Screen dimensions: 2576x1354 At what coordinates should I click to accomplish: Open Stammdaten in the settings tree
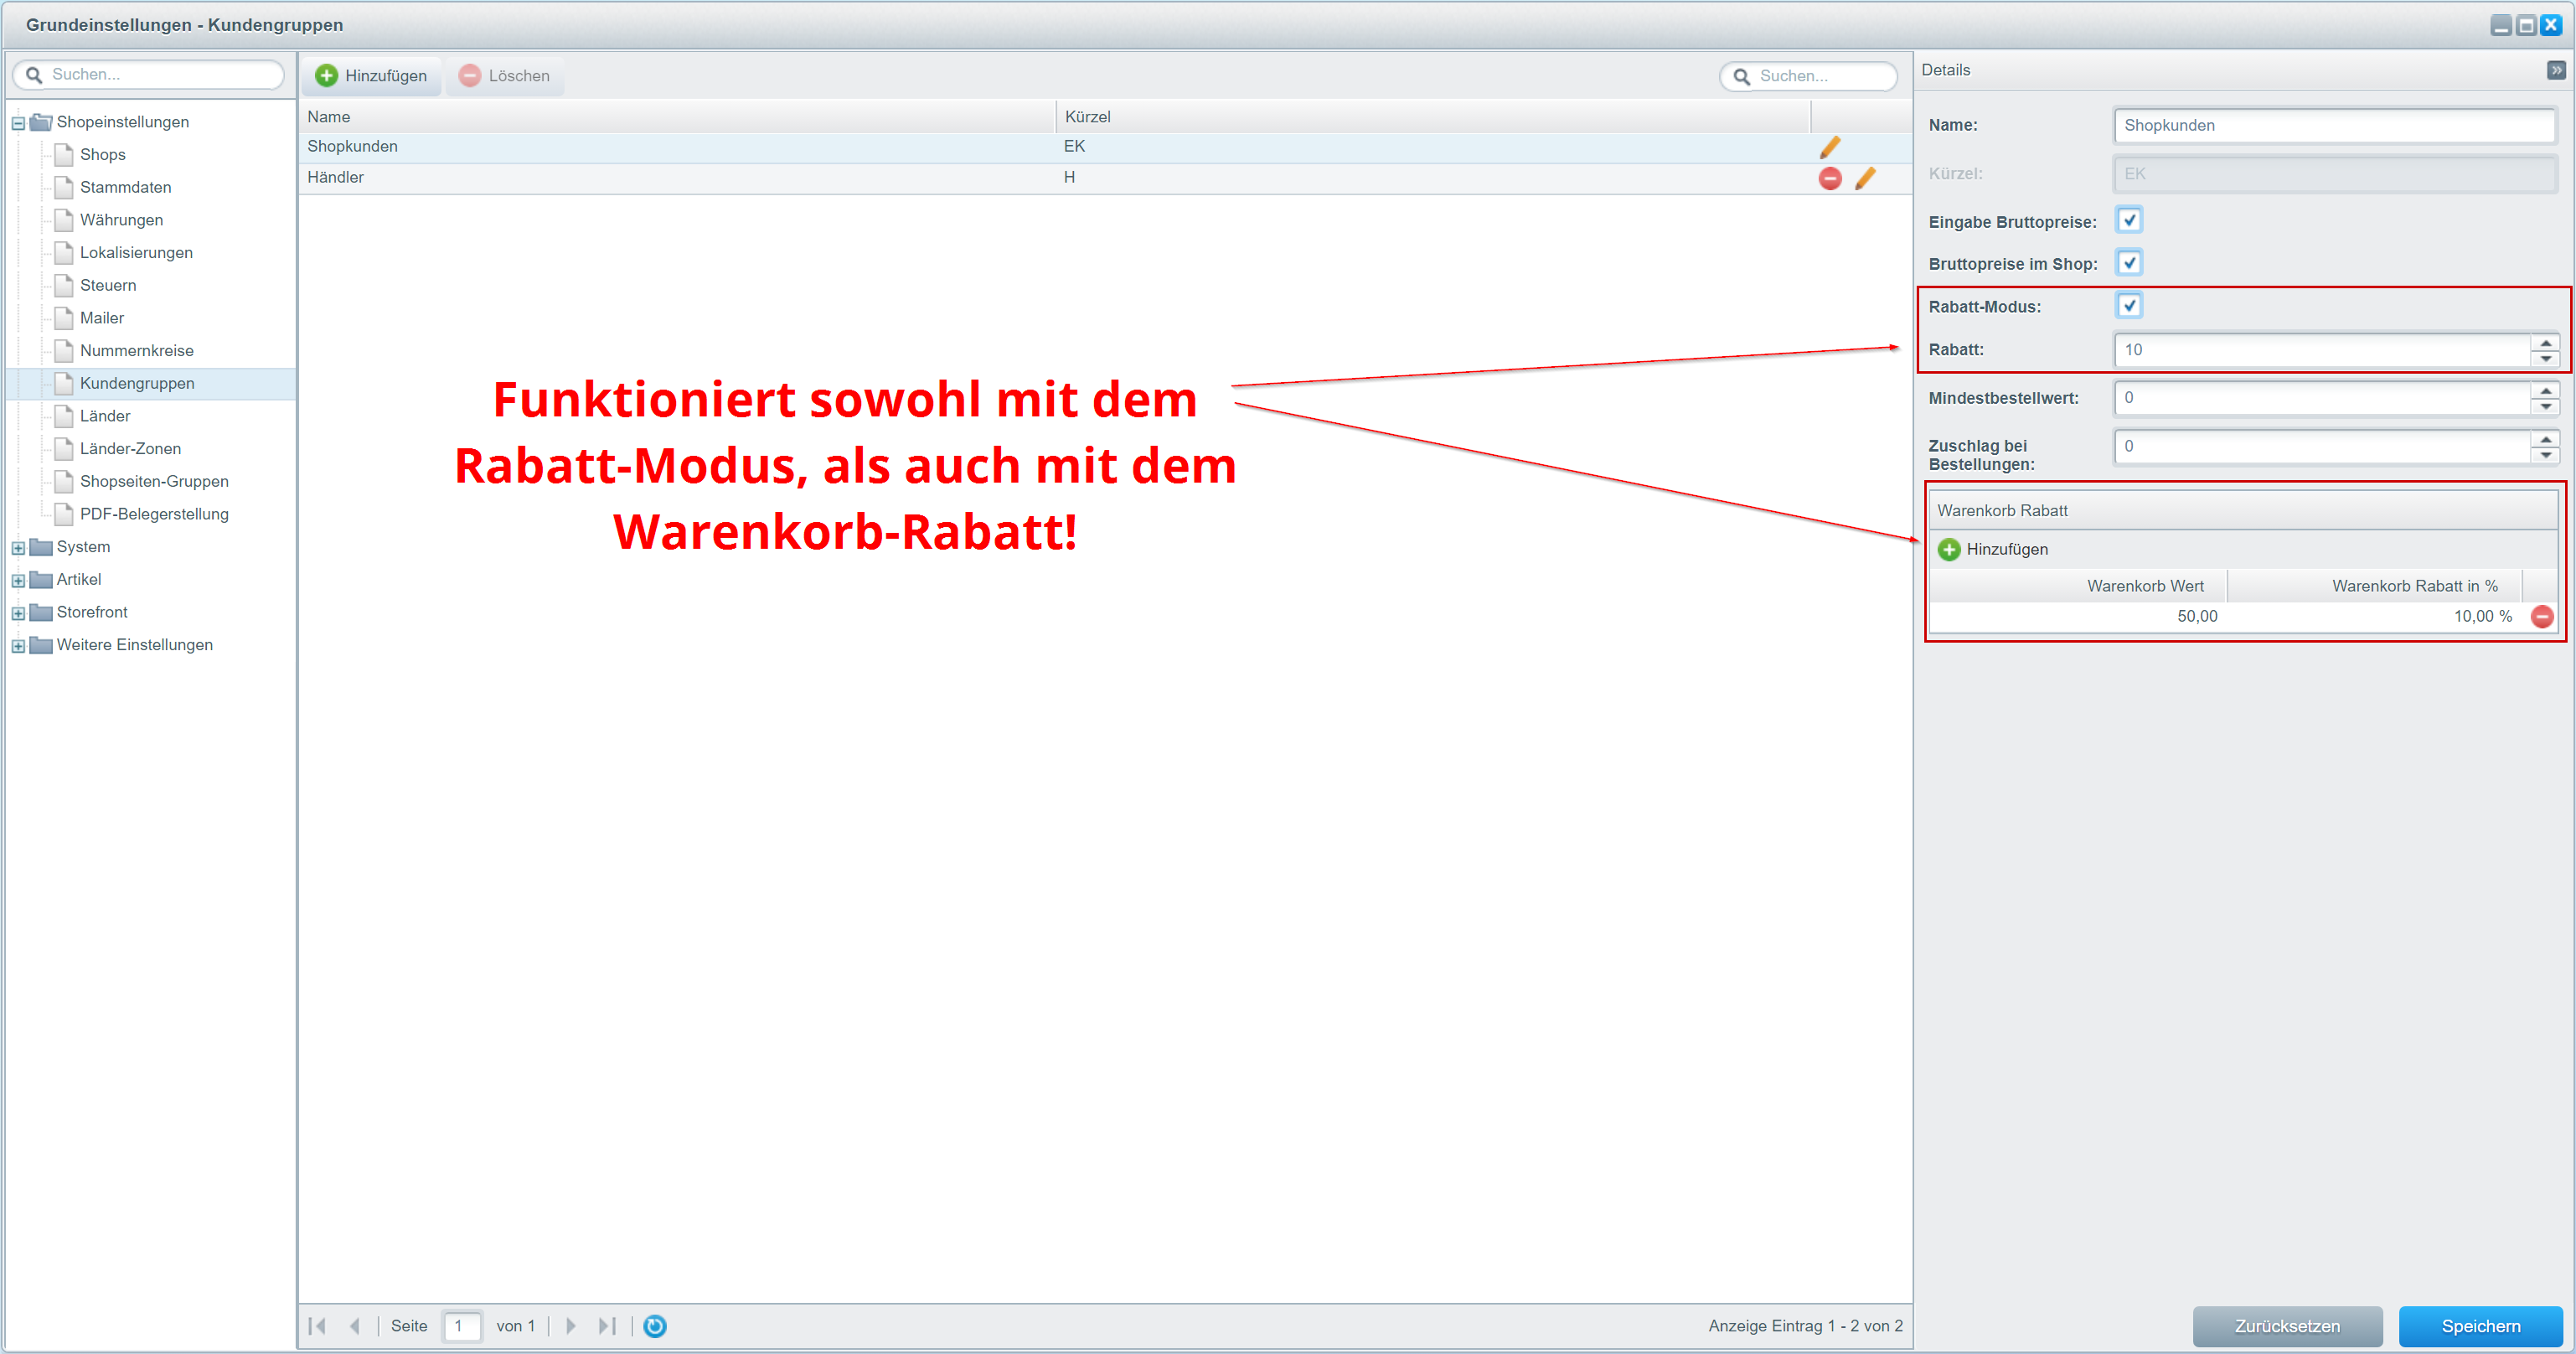click(125, 188)
